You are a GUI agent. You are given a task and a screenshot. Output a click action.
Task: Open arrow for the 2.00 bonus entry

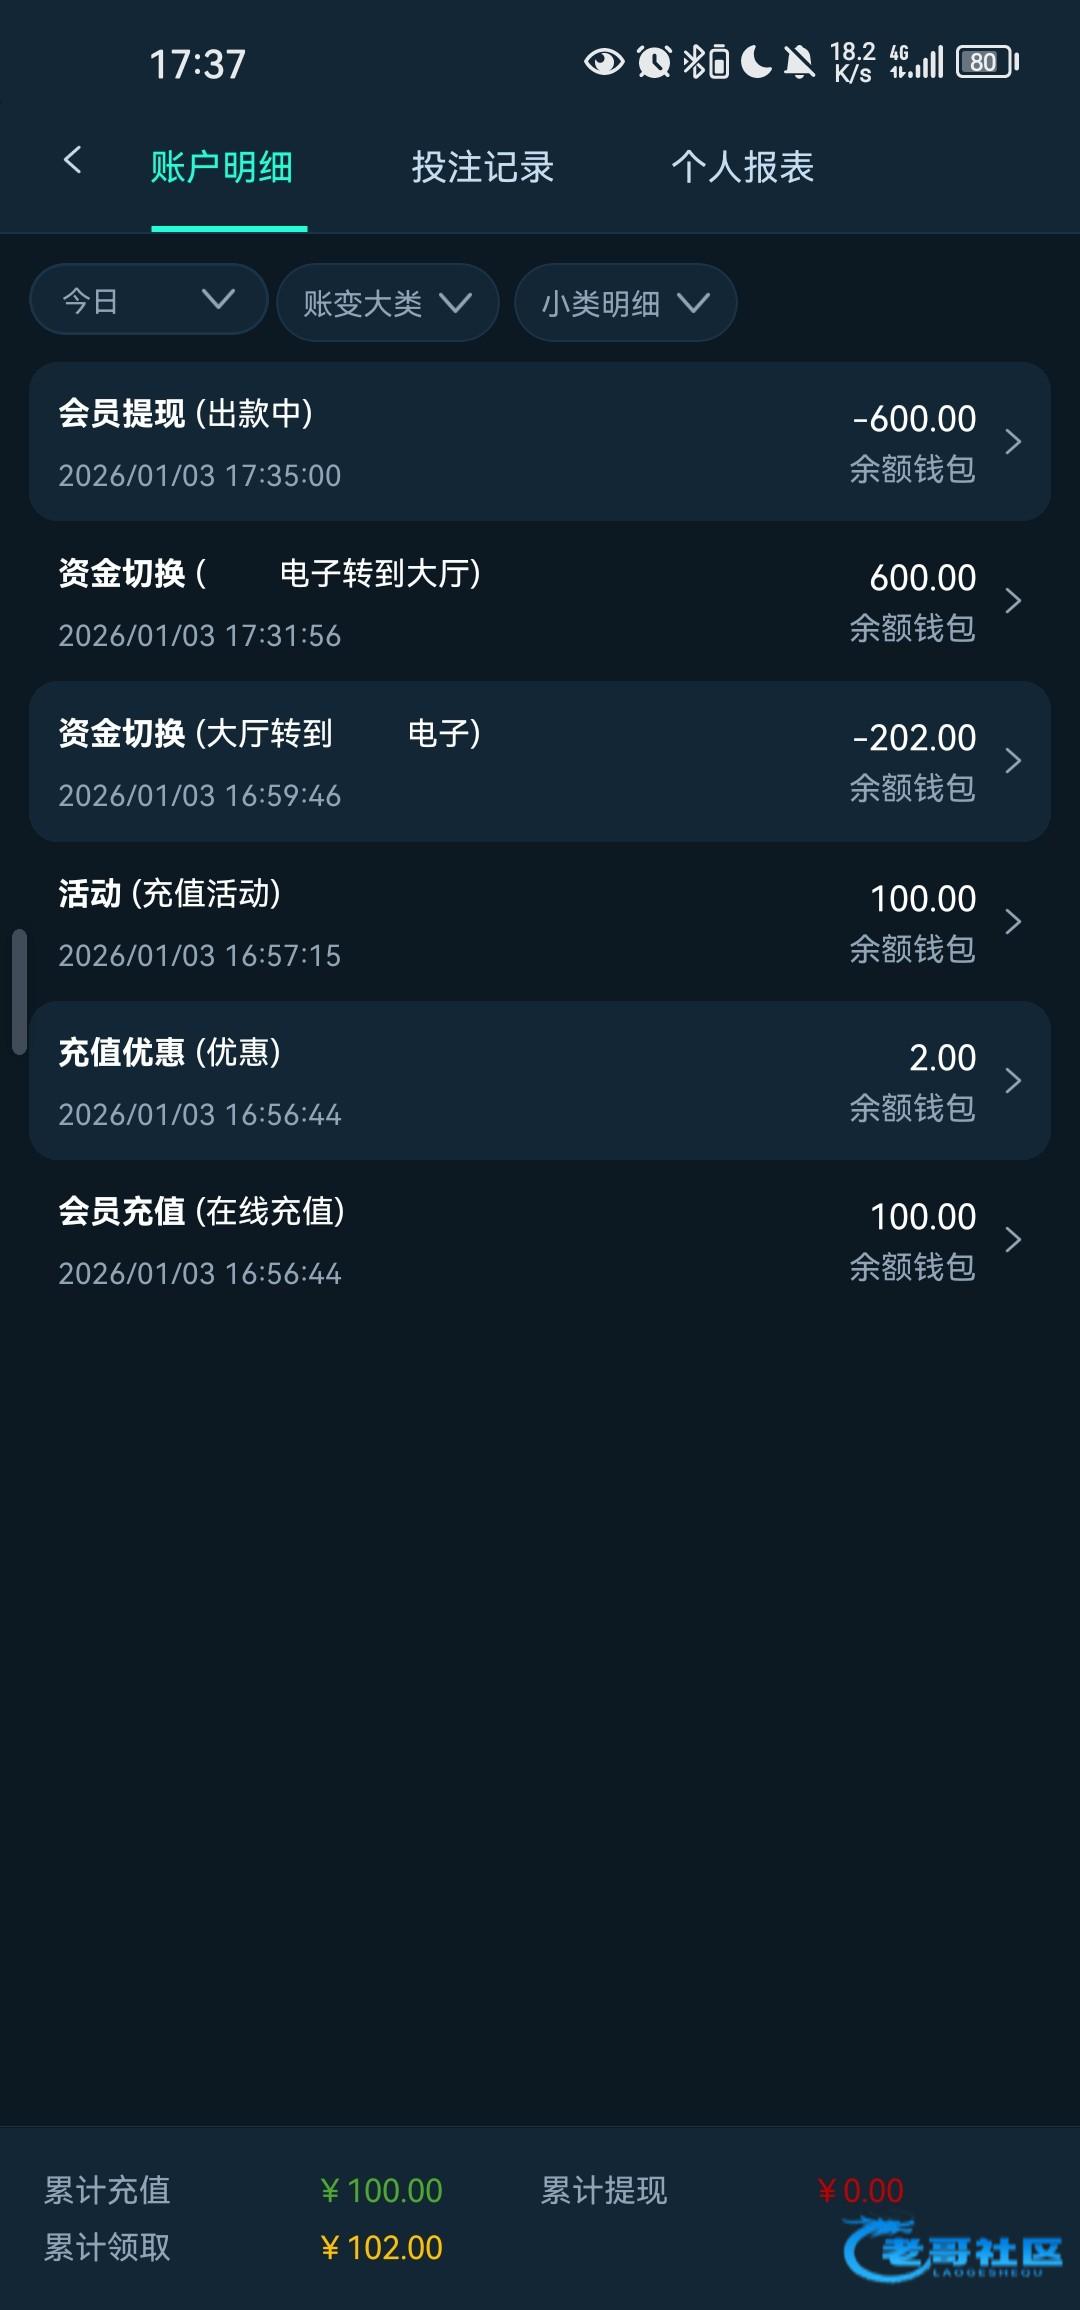click(1013, 1081)
